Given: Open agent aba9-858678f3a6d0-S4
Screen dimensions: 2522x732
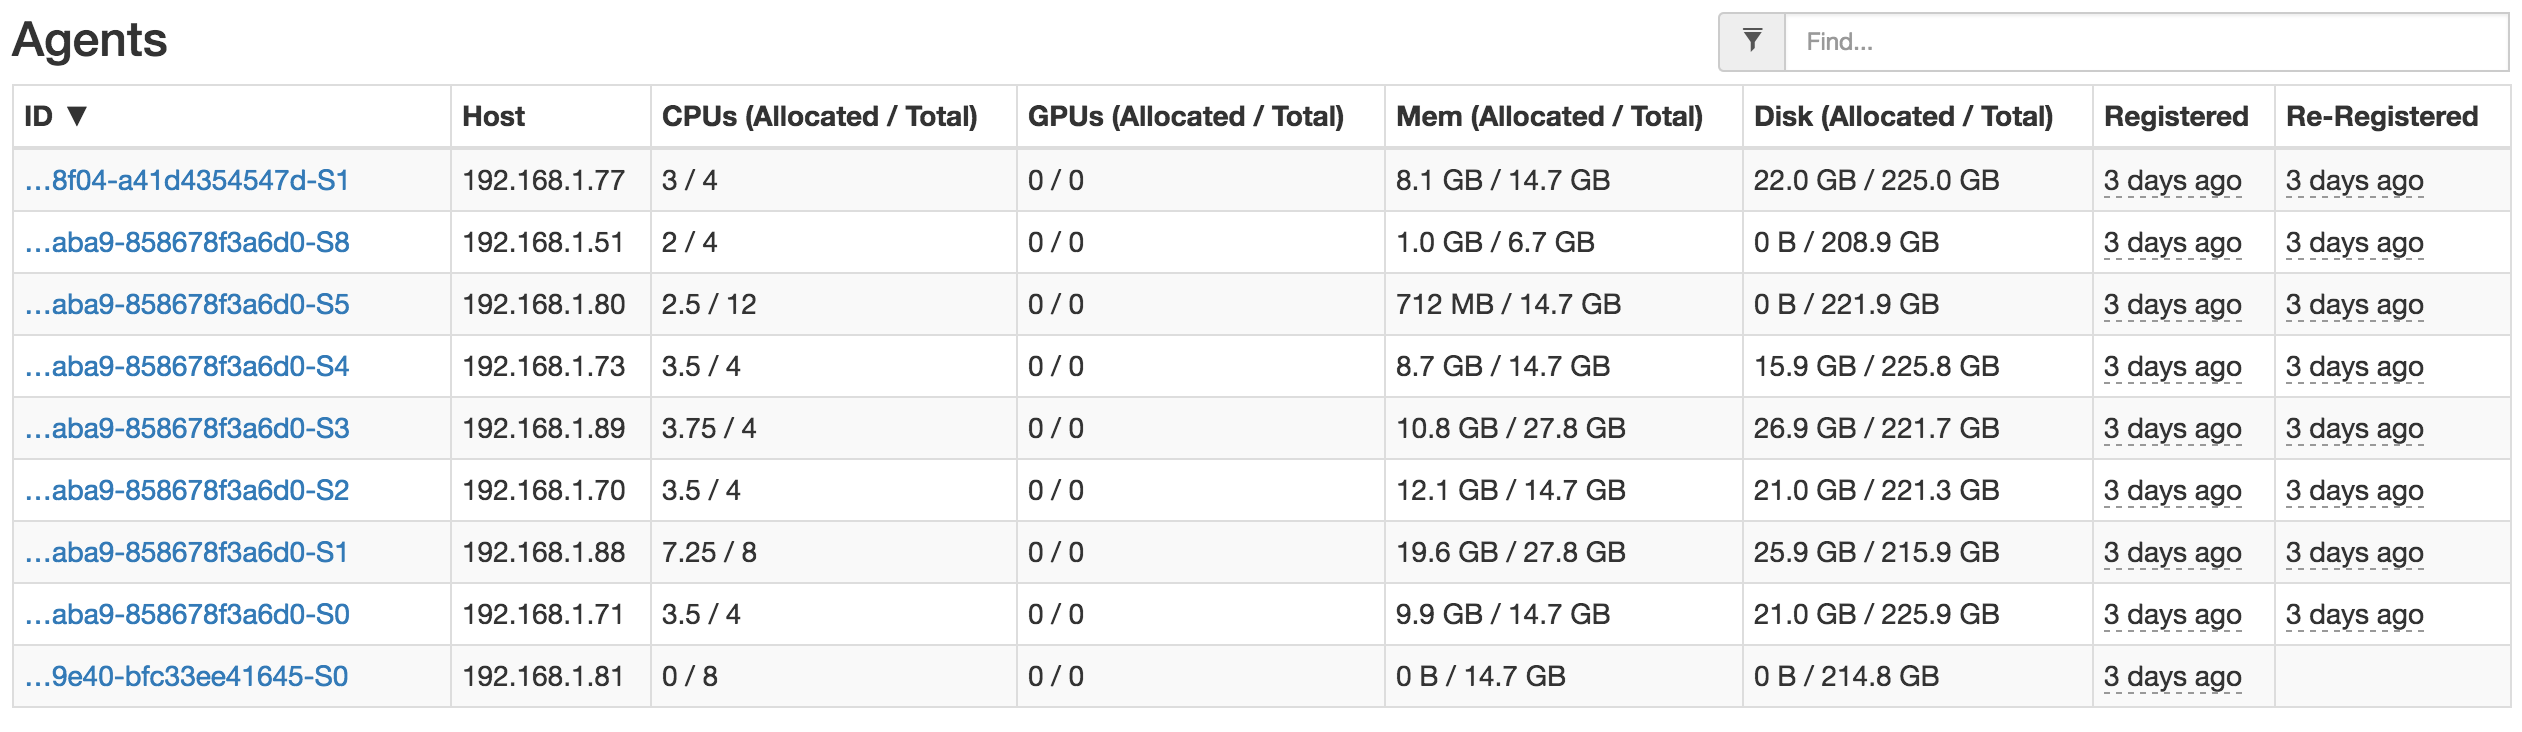Looking at the screenshot, I should [x=187, y=367].
